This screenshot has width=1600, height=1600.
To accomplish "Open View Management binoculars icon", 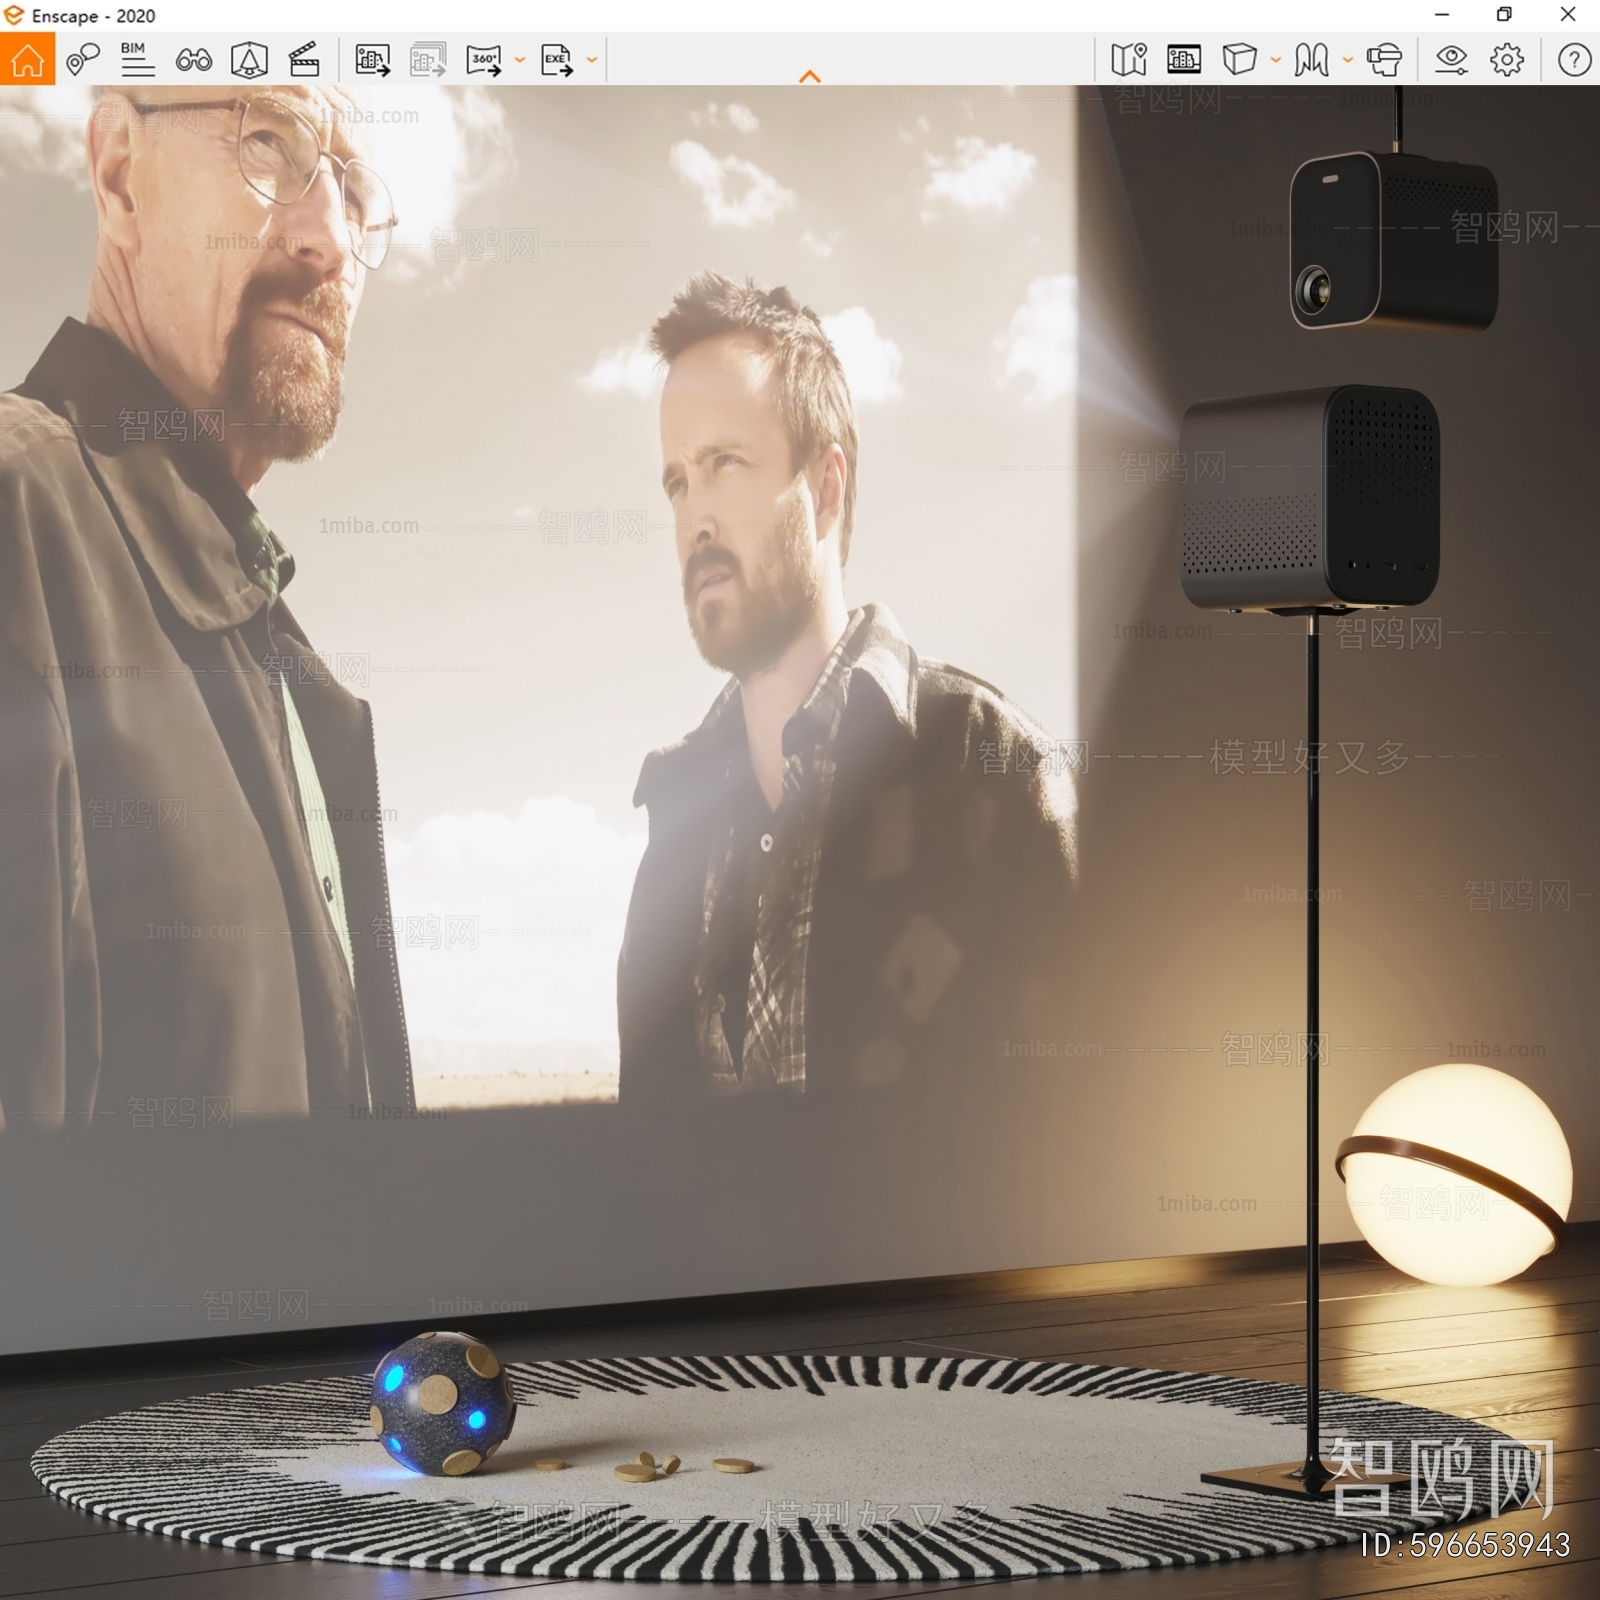I will point(193,60).
